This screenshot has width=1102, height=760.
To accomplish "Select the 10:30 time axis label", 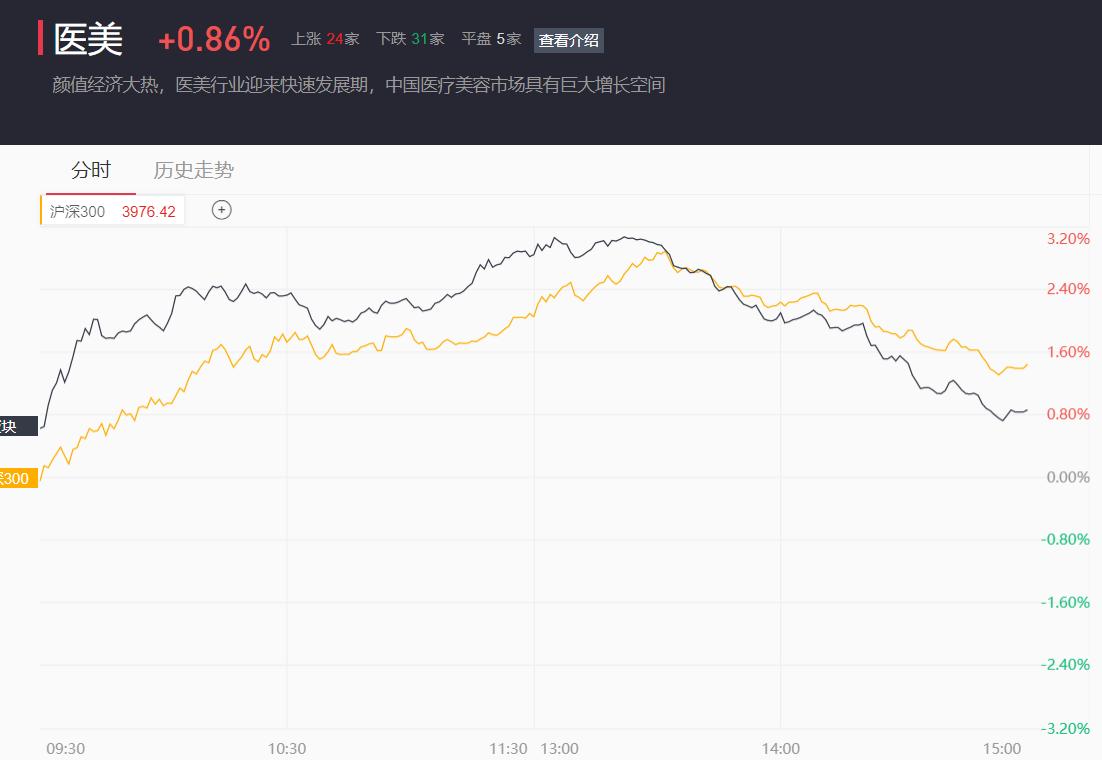I will (x=287, y=748).
